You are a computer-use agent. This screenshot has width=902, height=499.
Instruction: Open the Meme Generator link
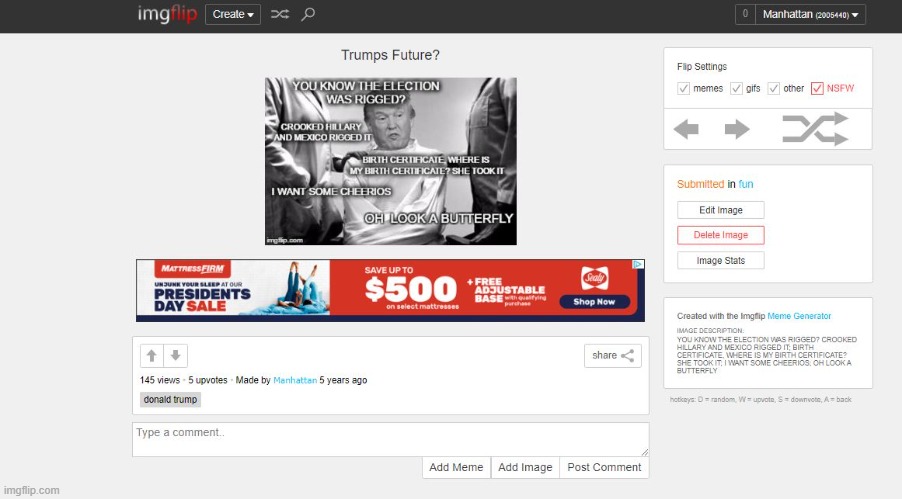click(799, 316)
